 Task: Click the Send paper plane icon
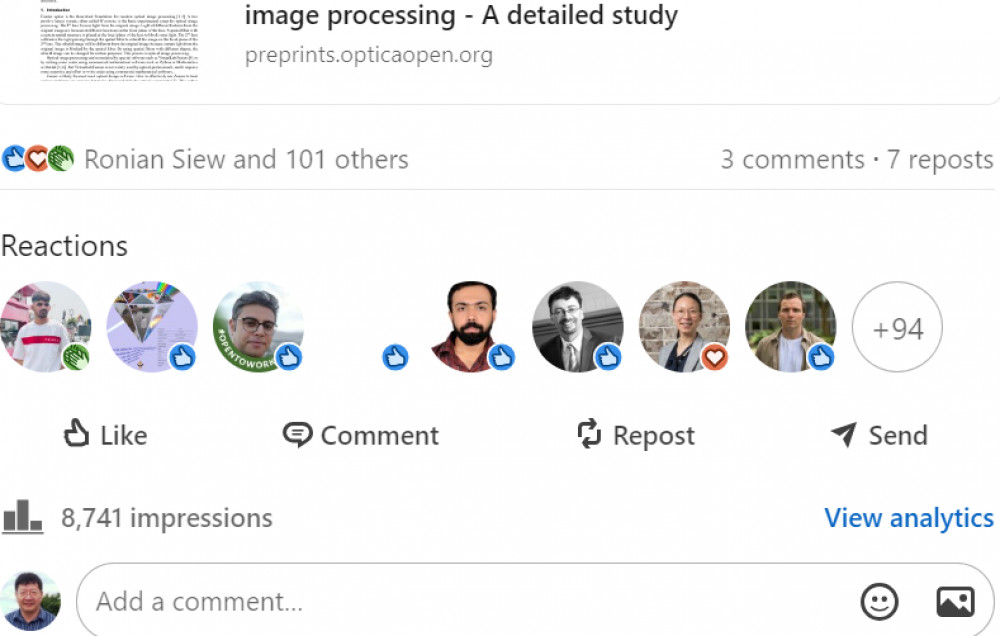(x=844, y=434)
